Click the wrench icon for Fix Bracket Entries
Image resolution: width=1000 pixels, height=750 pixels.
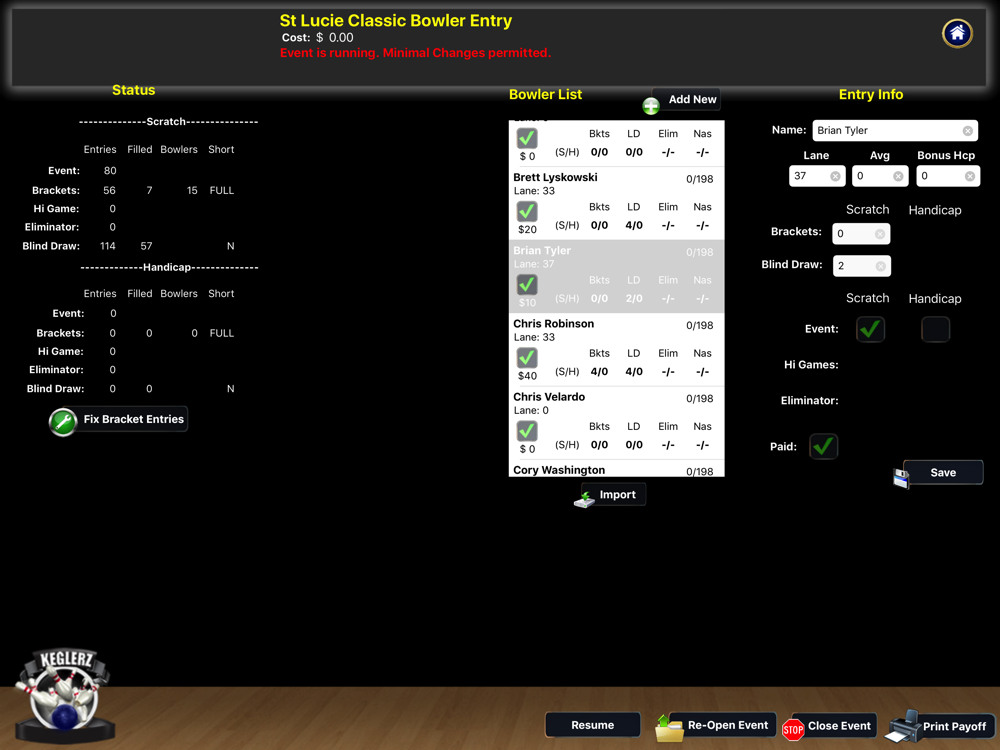[63, 422]
